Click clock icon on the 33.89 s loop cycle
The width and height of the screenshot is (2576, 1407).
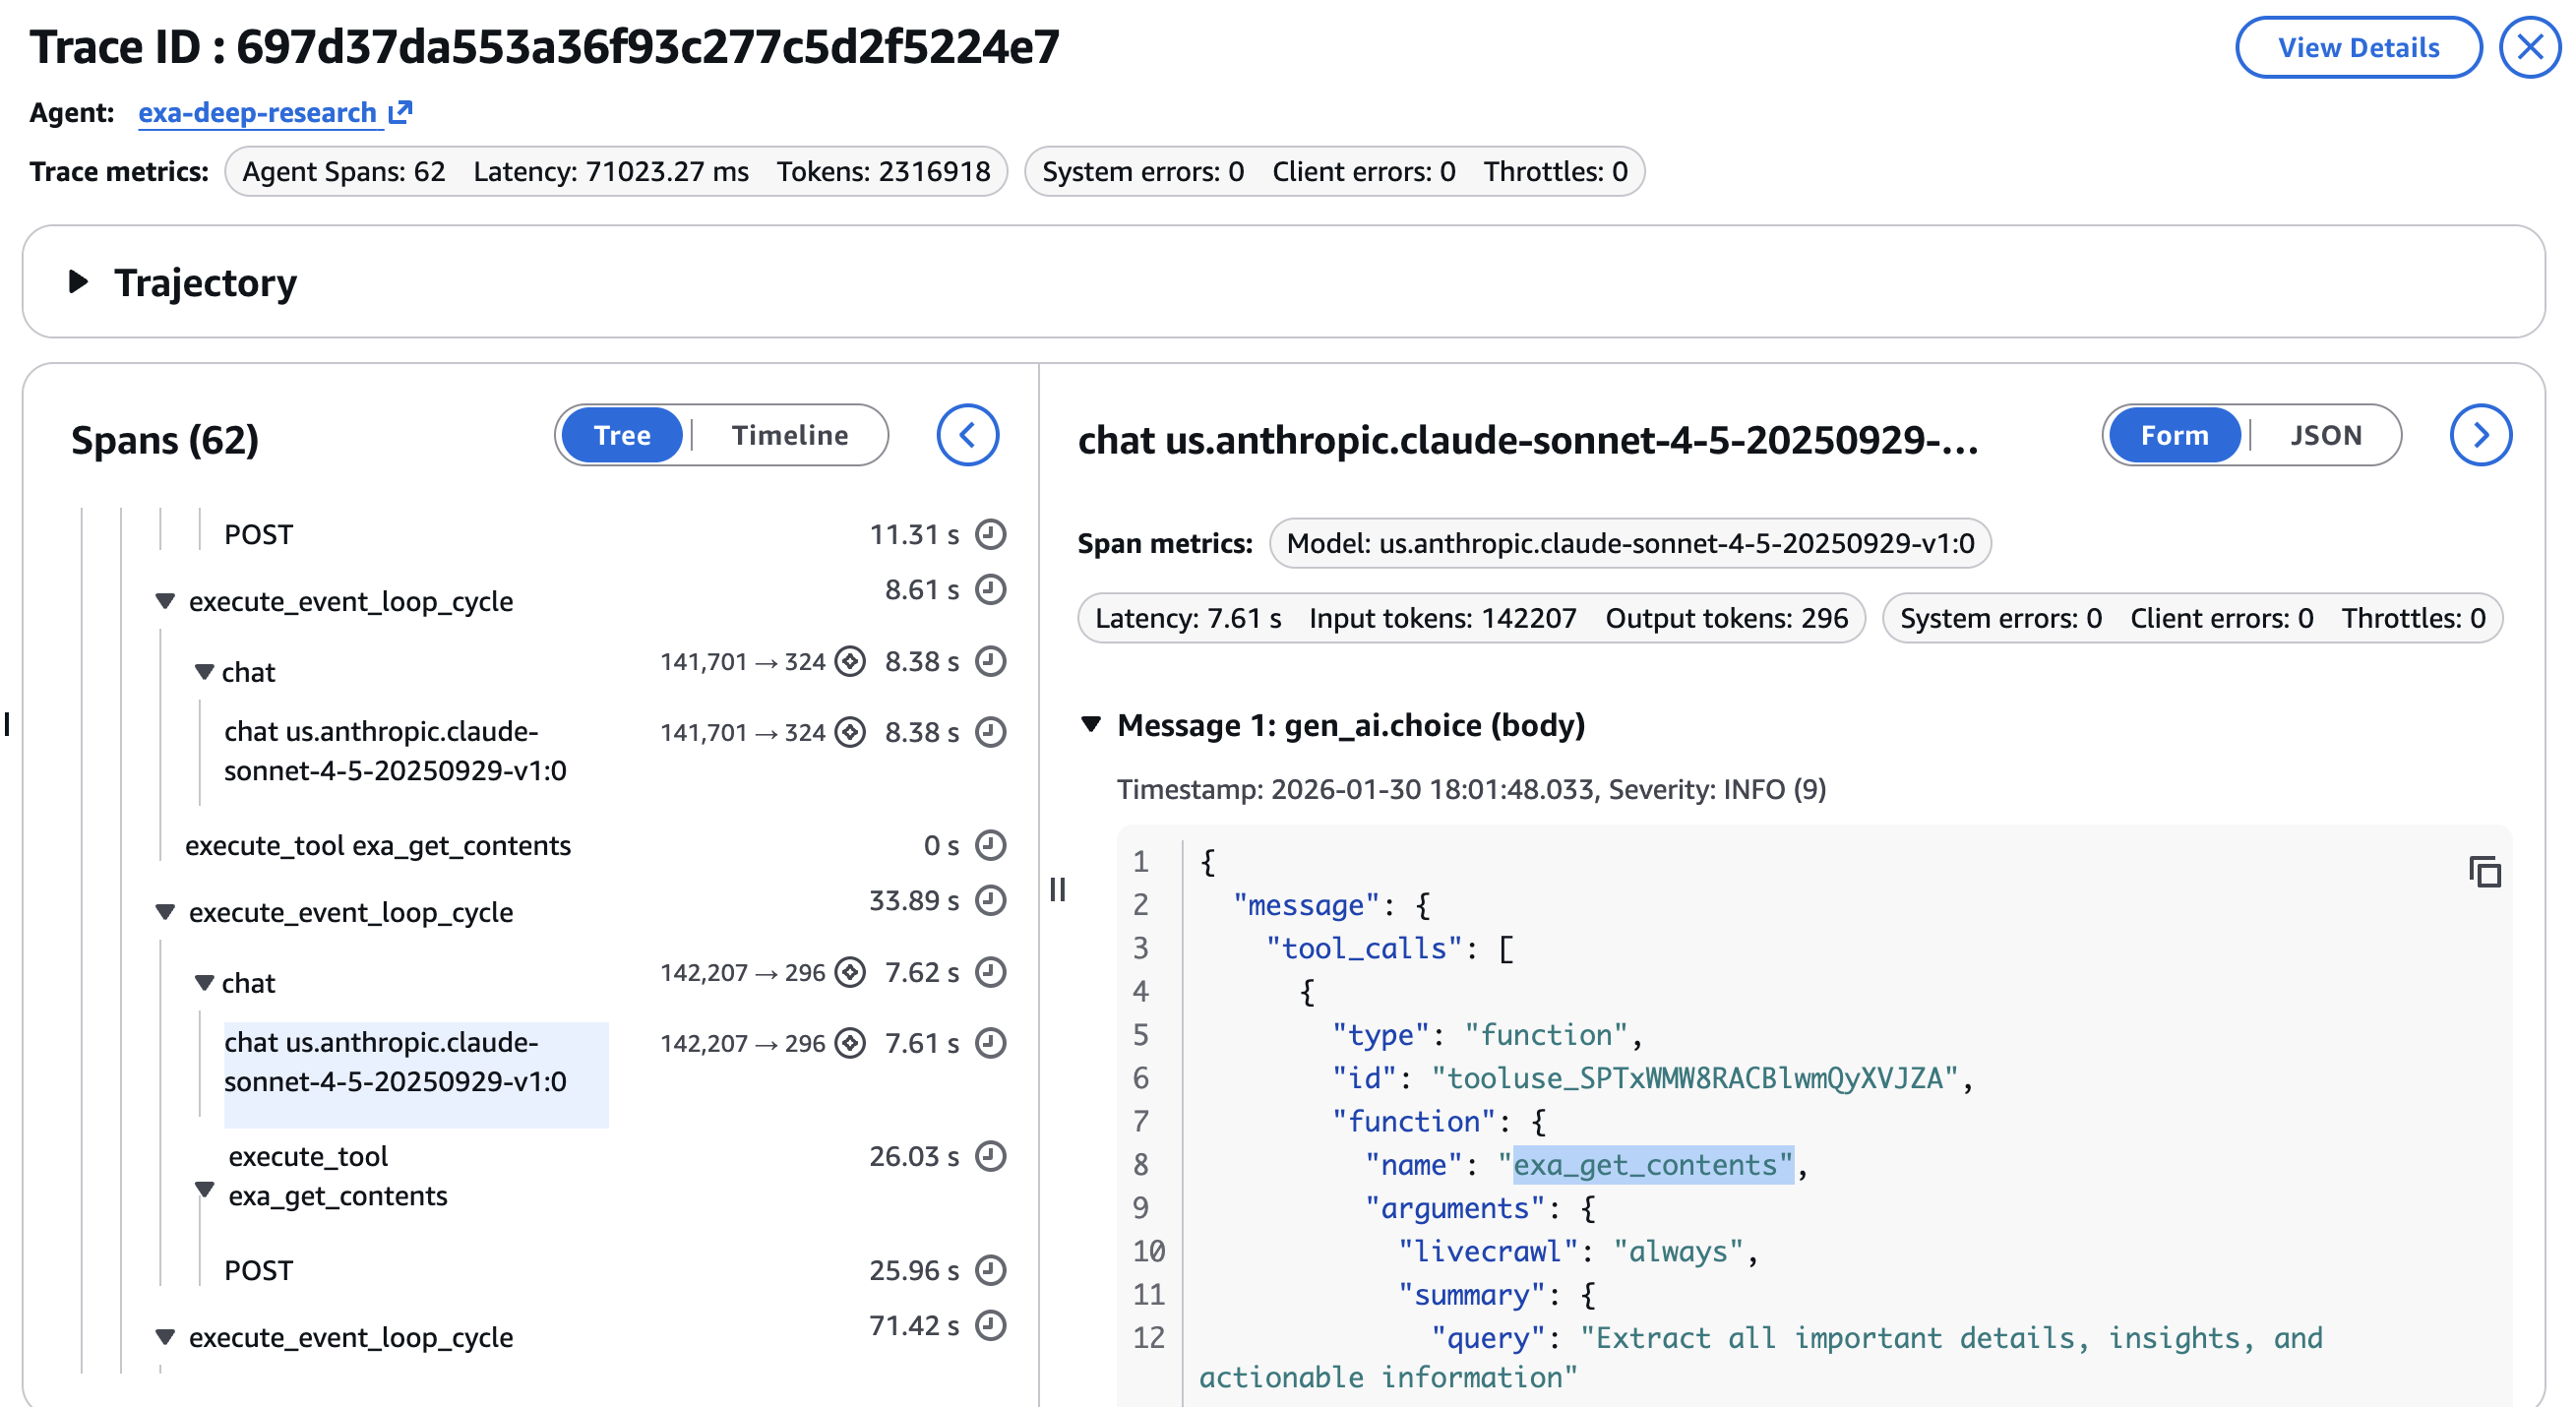[x=990, y=900]
